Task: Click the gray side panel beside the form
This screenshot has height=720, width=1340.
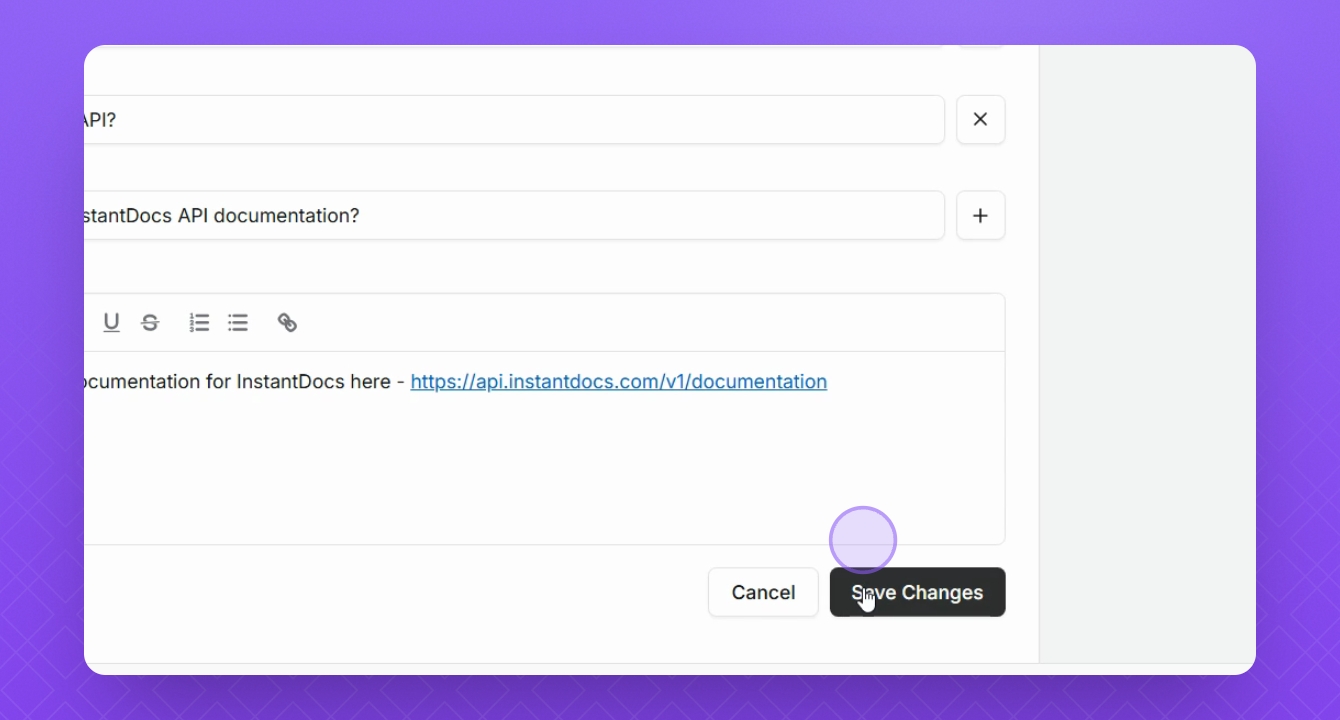Action: [x=1147, y=350]
